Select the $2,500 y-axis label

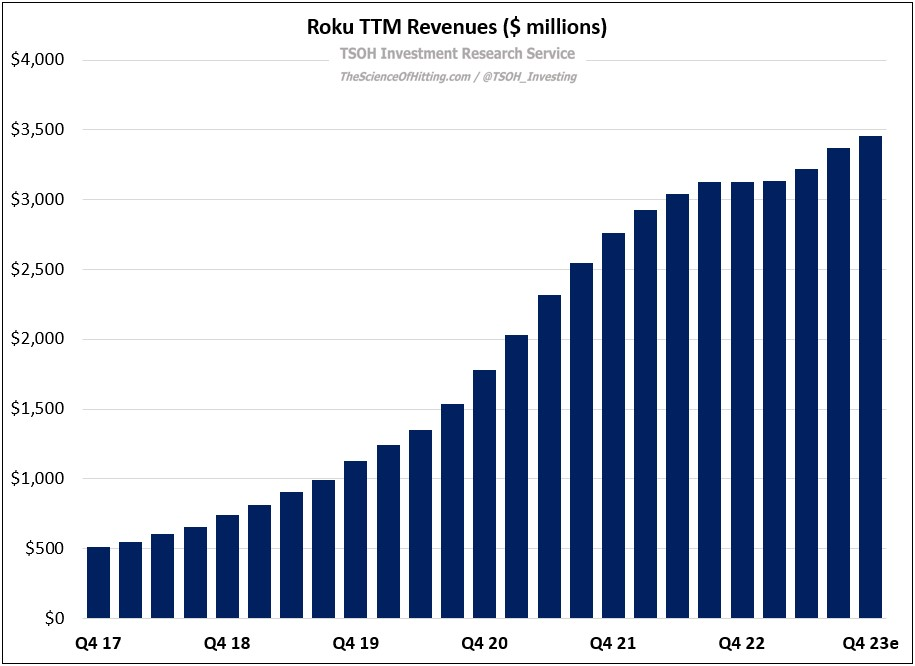click(37, 269)
